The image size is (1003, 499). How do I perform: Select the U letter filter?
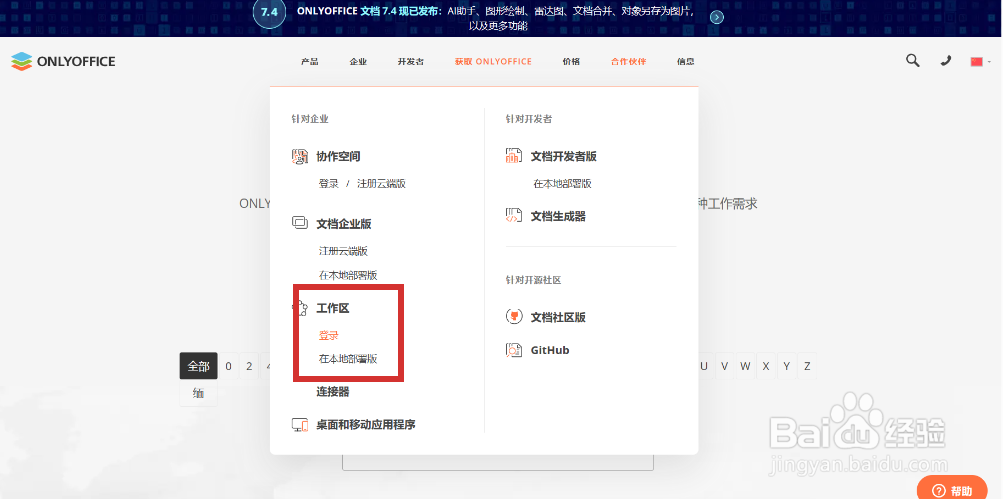(x=704, y=366)
